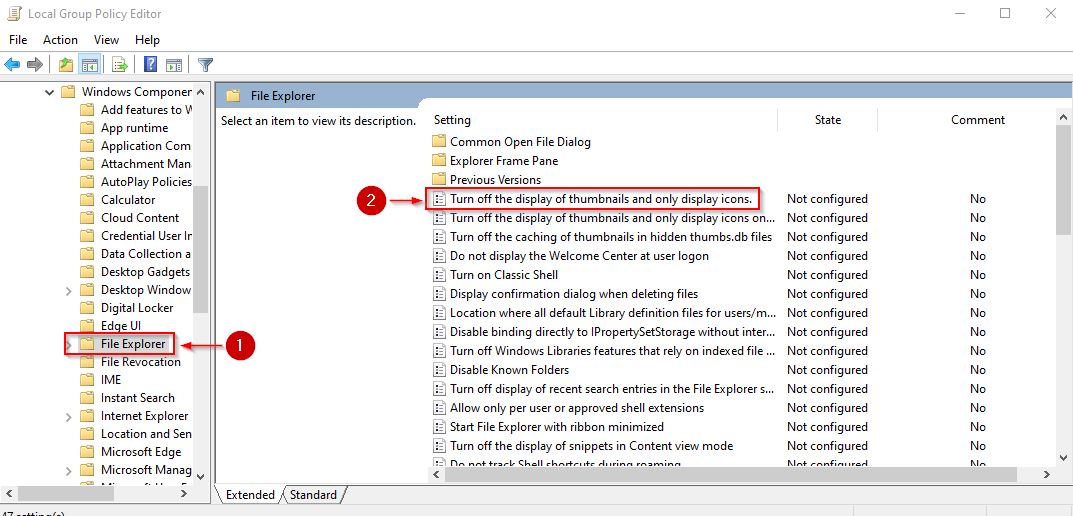Viewport: 1073px width, 516px height.
Task: Open the View menu
Action: (107, 40)
